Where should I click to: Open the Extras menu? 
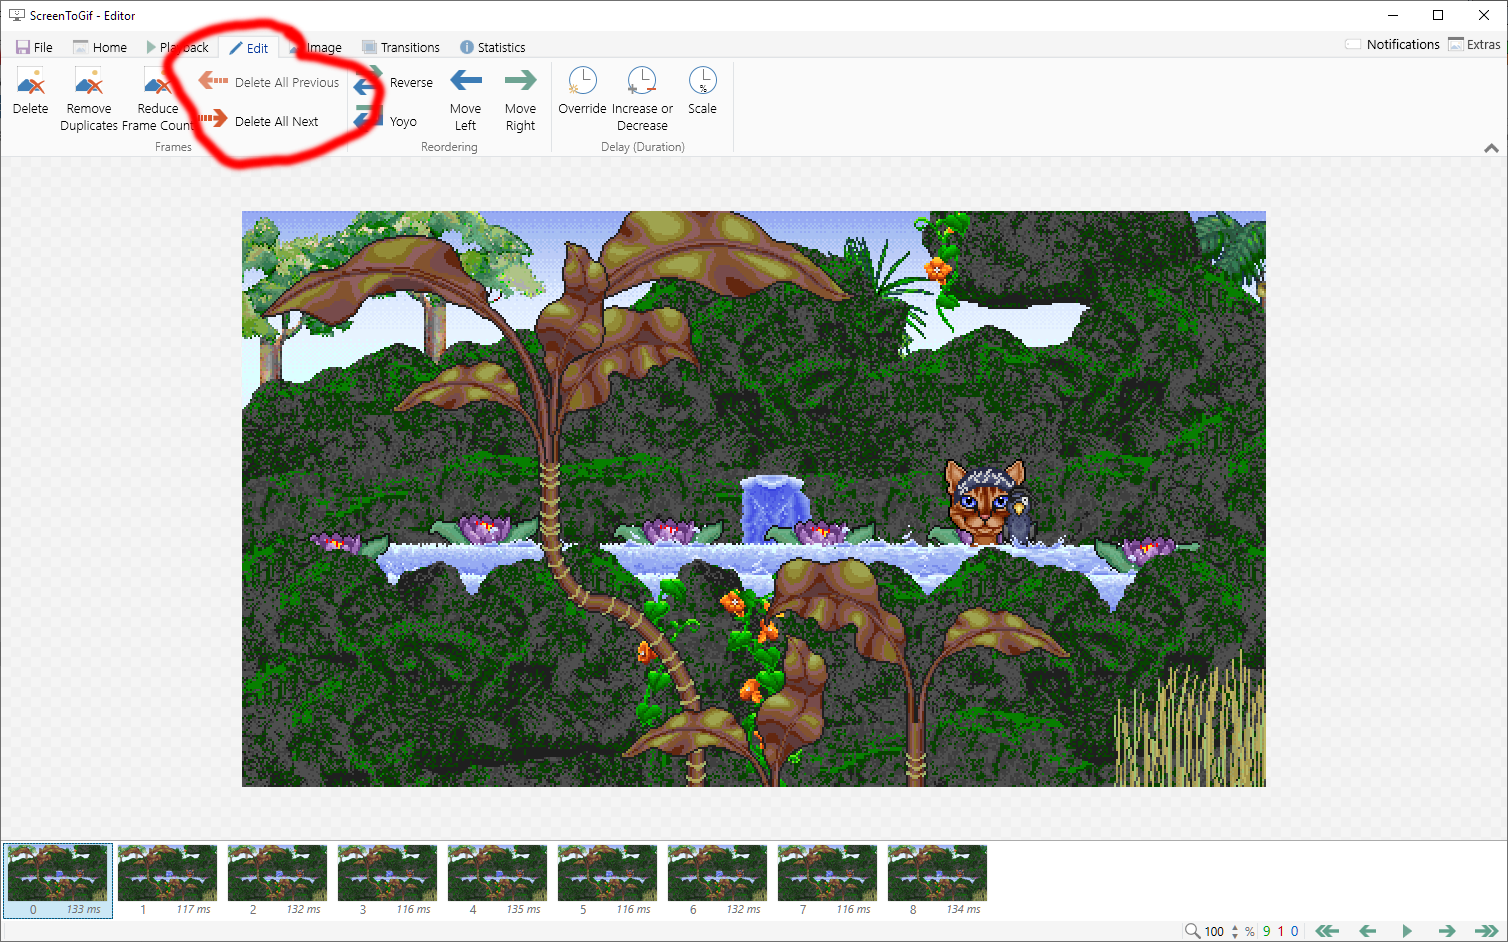click(1474, 44)
